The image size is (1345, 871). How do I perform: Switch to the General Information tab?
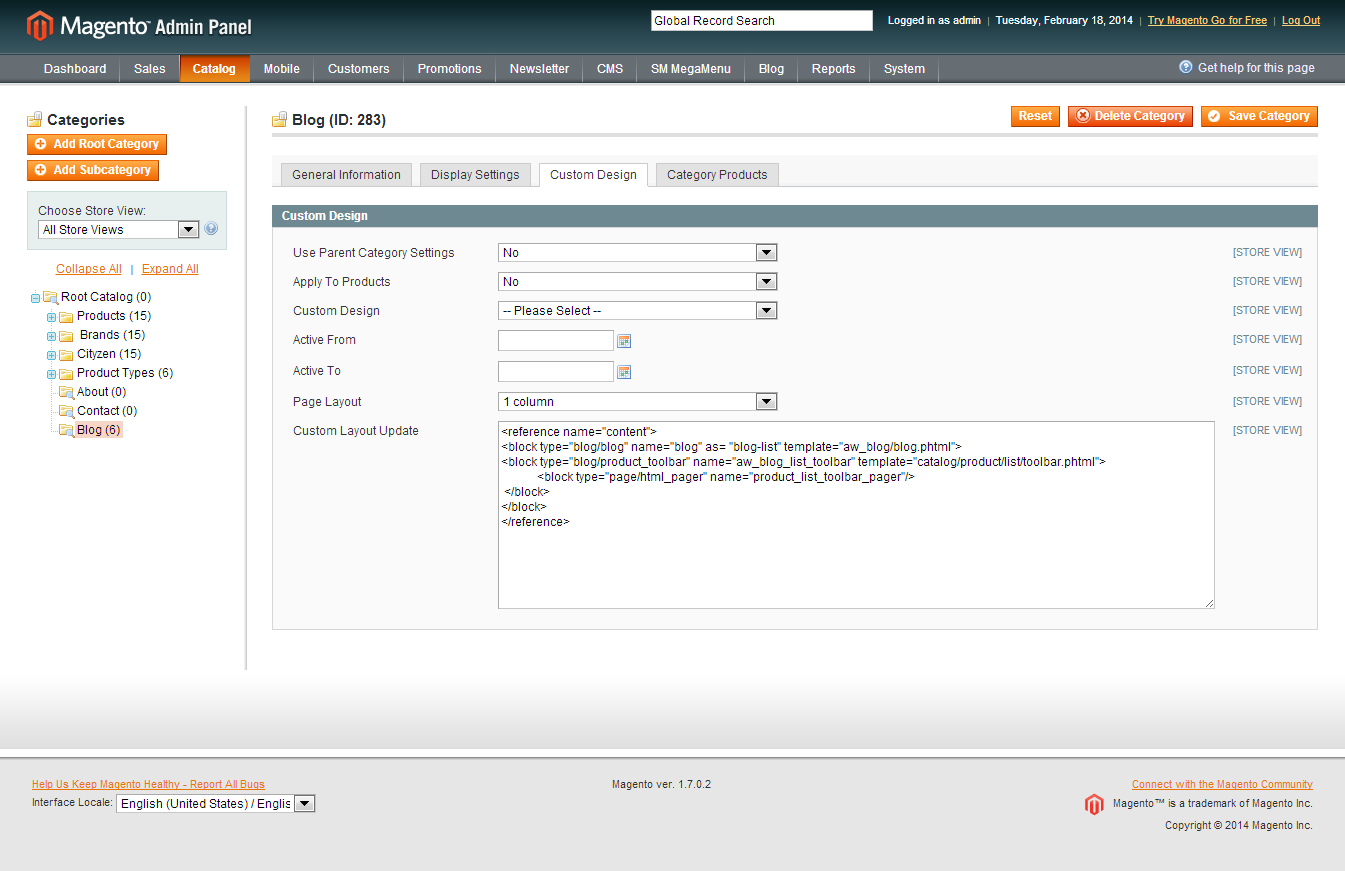(346, 175)
